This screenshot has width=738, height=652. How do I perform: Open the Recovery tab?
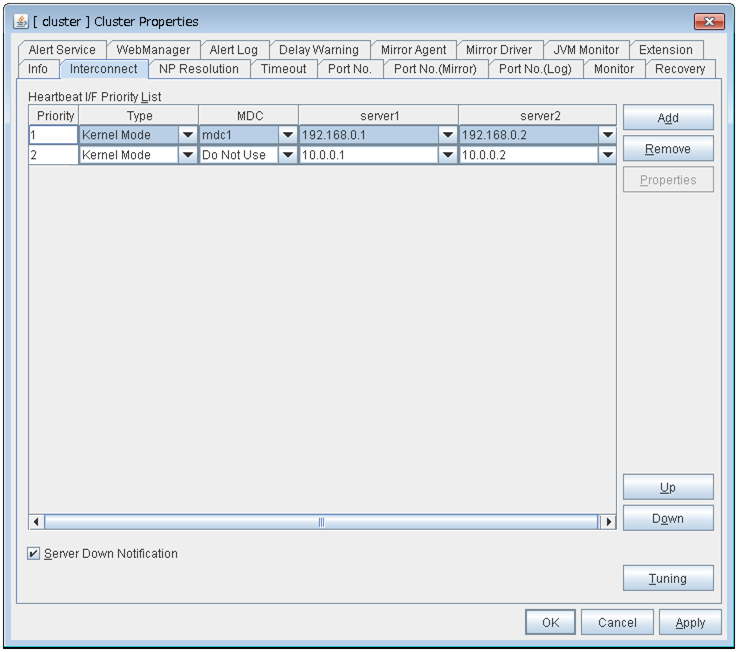[679, 69]
